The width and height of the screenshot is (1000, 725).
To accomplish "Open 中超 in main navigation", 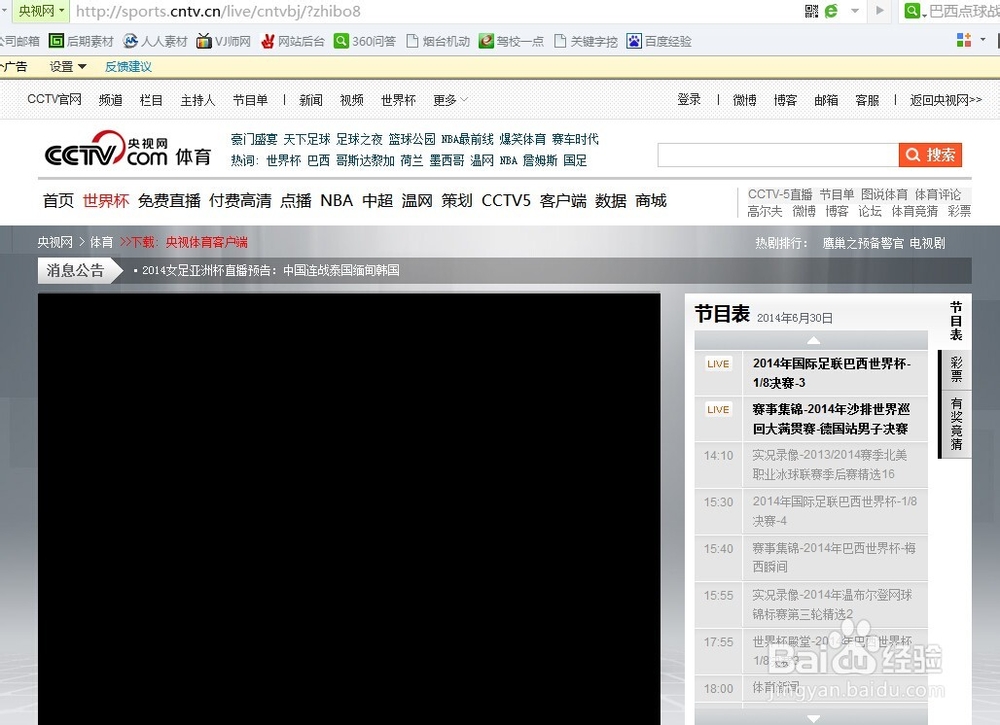I will [378, 201].
